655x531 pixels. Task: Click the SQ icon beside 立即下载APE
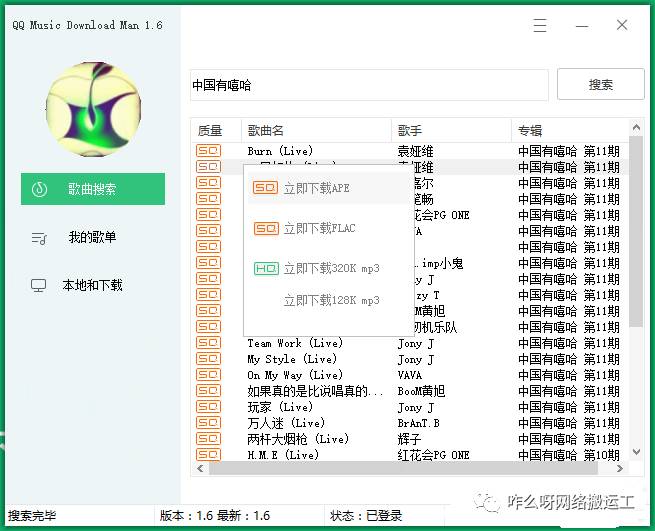265,188
